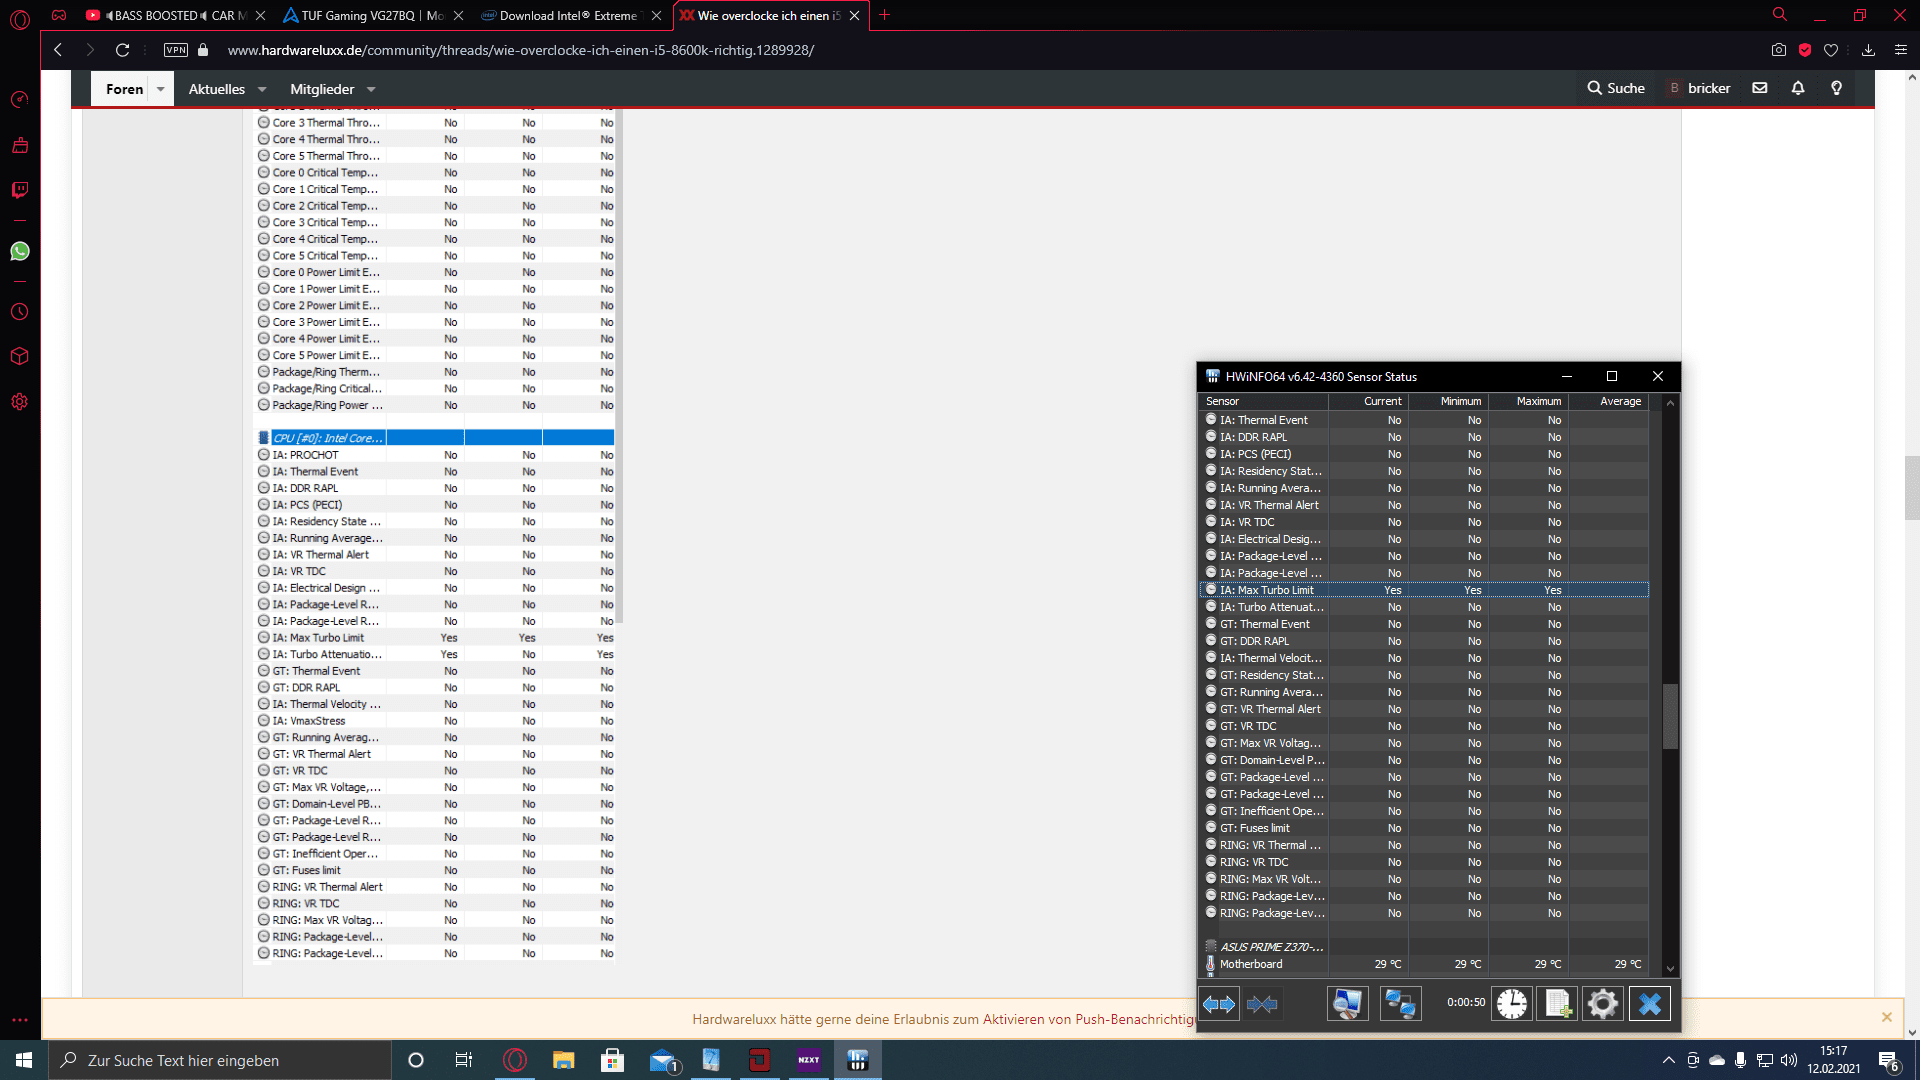This screenshot has width=1920, height=1080.
Task: Open a new browser tab
Action: point(884,15)
